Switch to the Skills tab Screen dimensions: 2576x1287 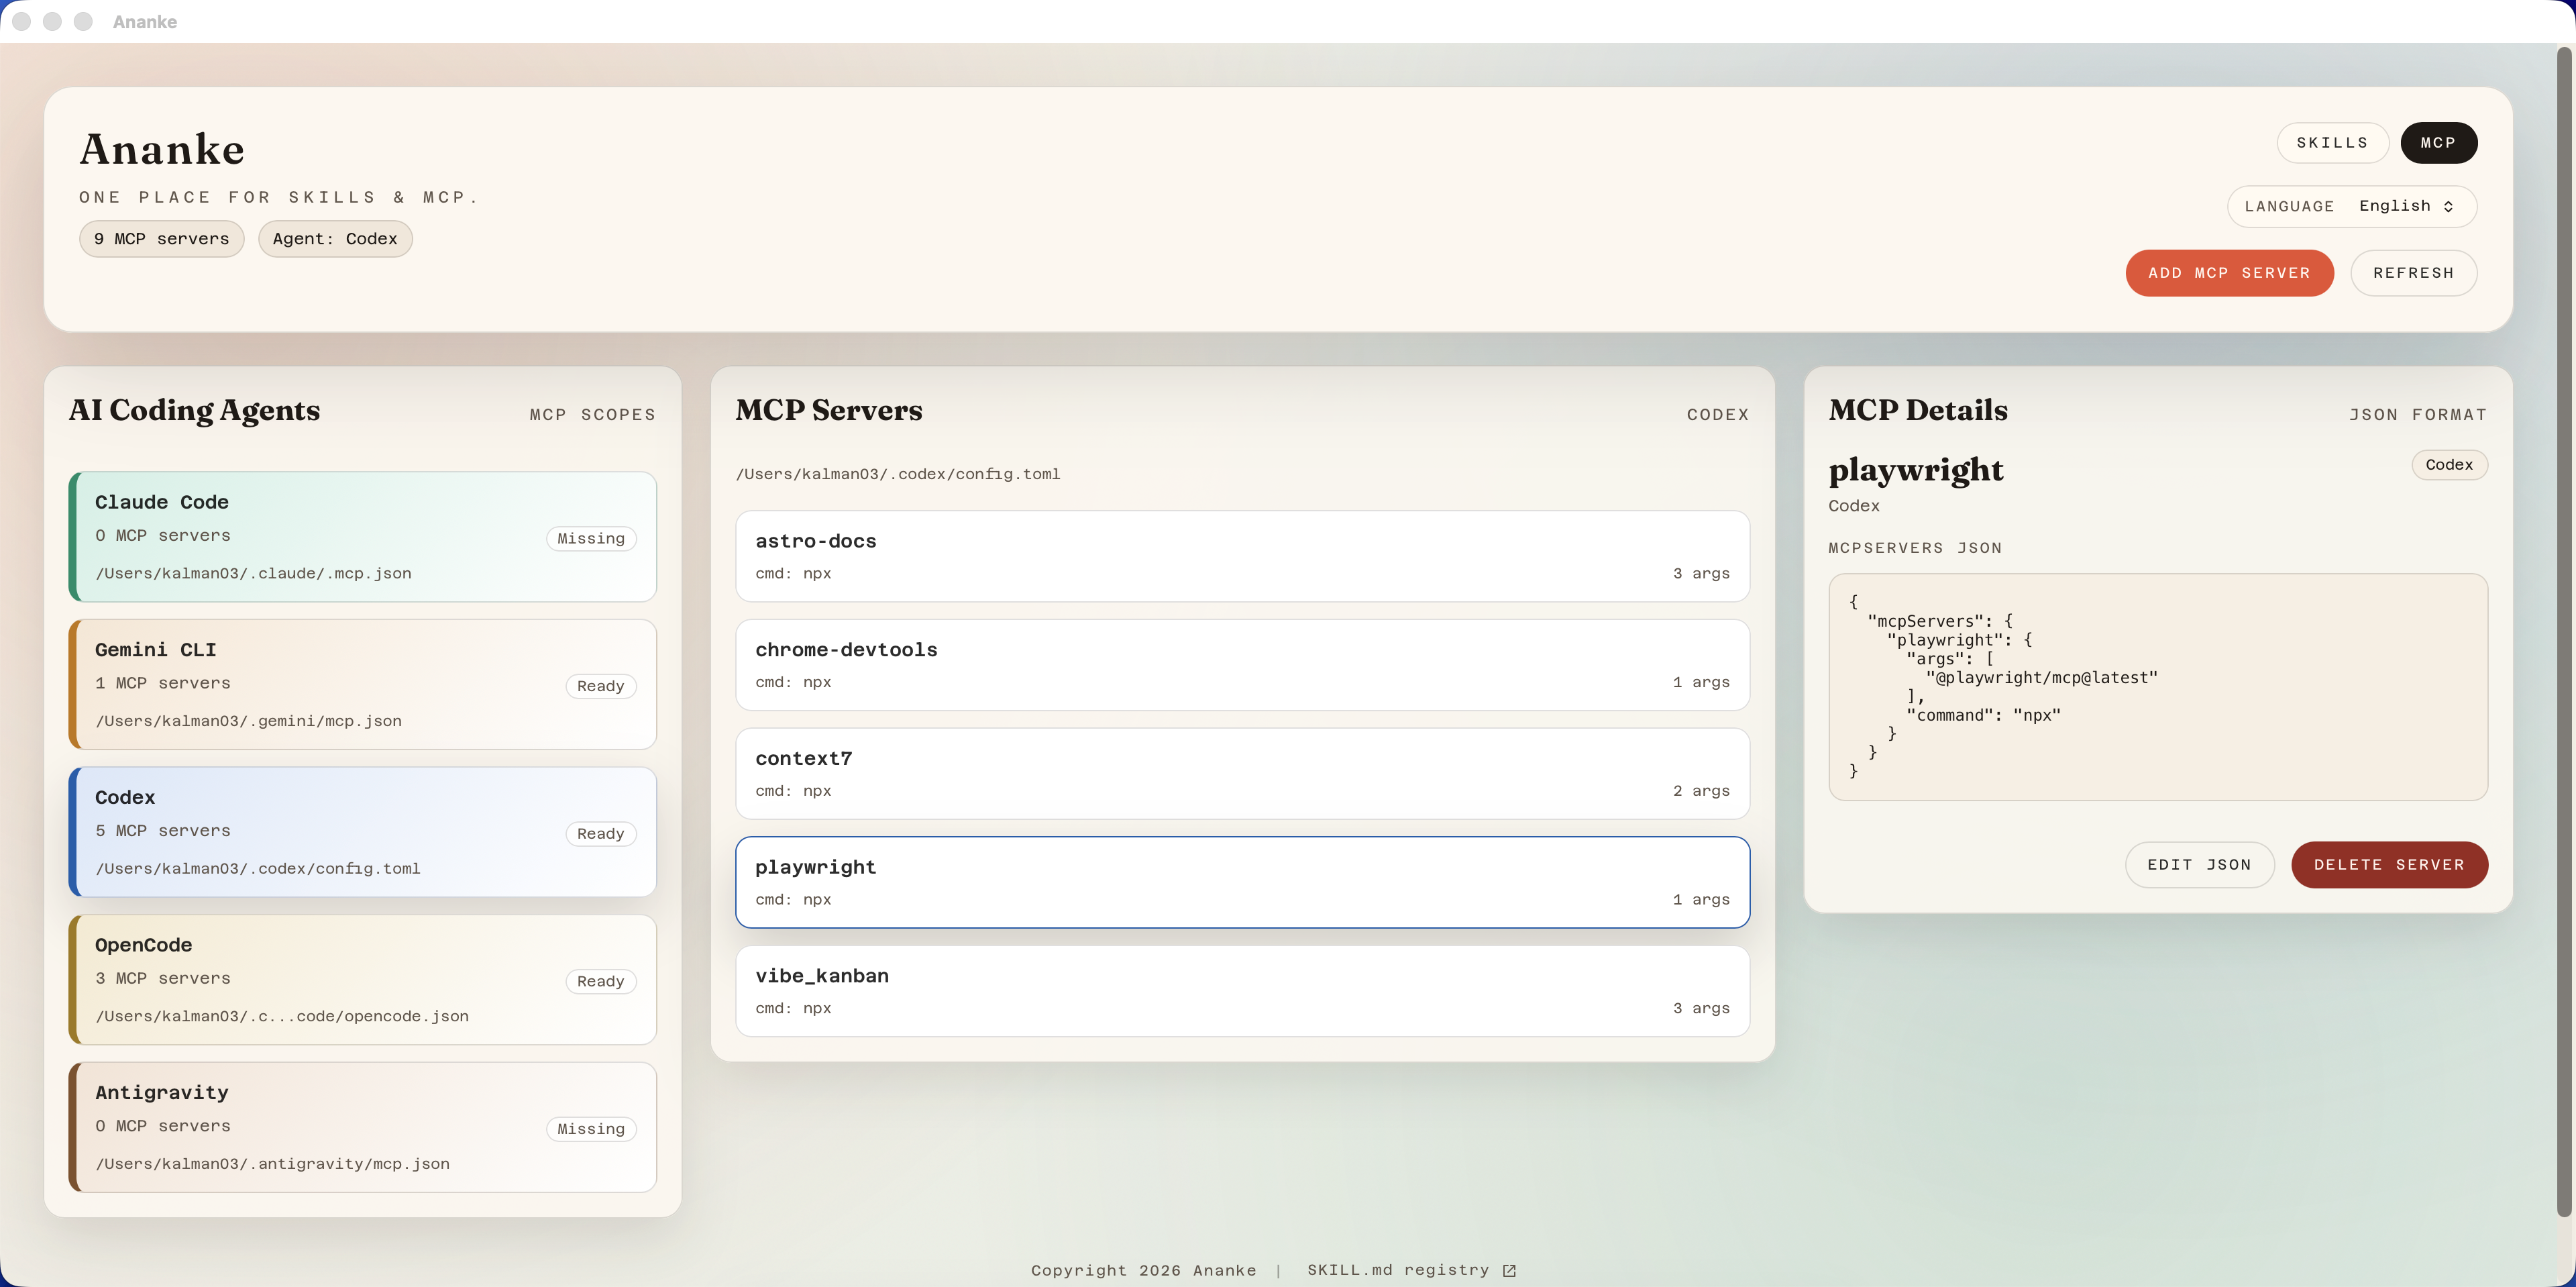[2331, 143]
